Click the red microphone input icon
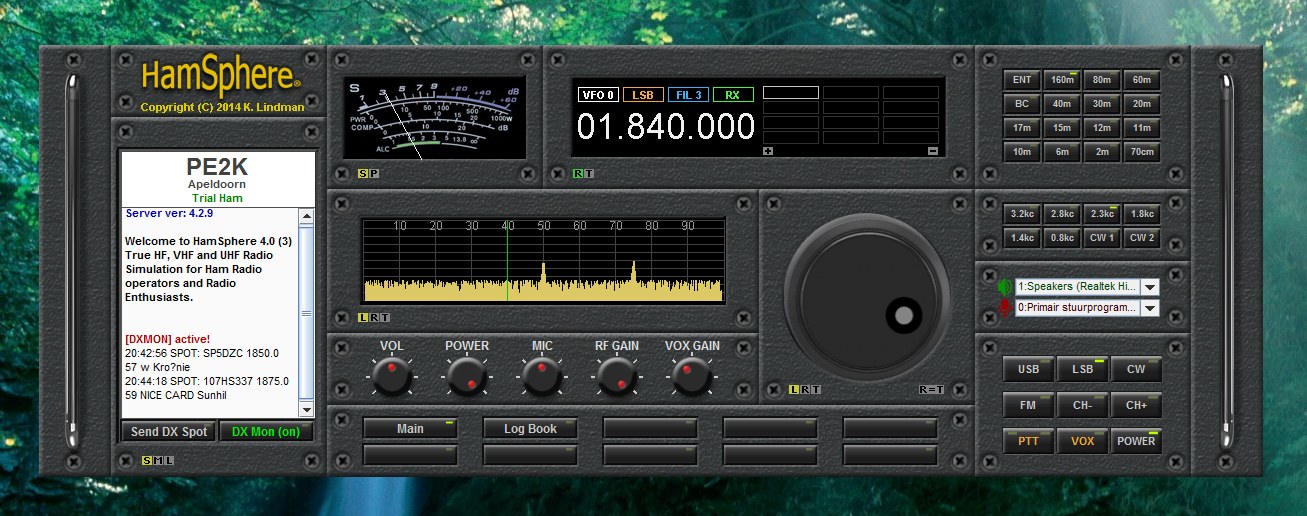1307x516 pixels. point(1004,308)
